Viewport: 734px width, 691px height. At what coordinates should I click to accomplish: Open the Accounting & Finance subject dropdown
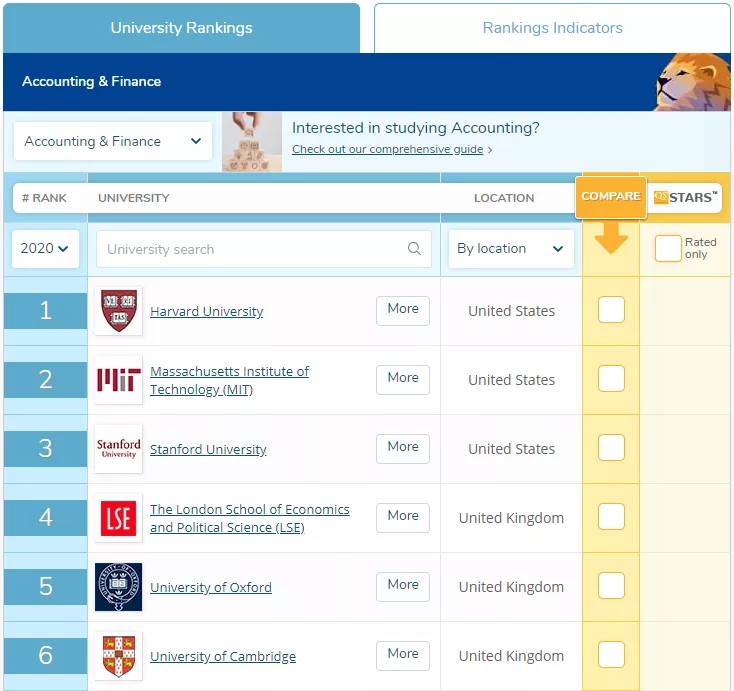[112, 141]
